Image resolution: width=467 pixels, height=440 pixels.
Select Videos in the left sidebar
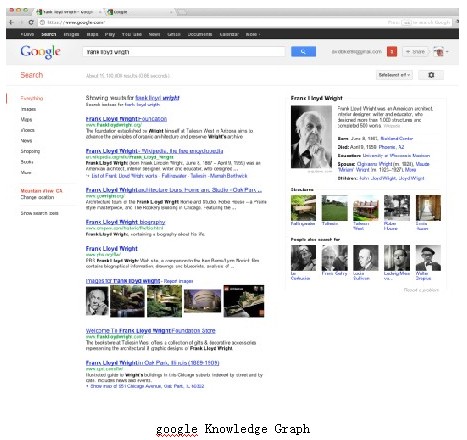[28, 130]
